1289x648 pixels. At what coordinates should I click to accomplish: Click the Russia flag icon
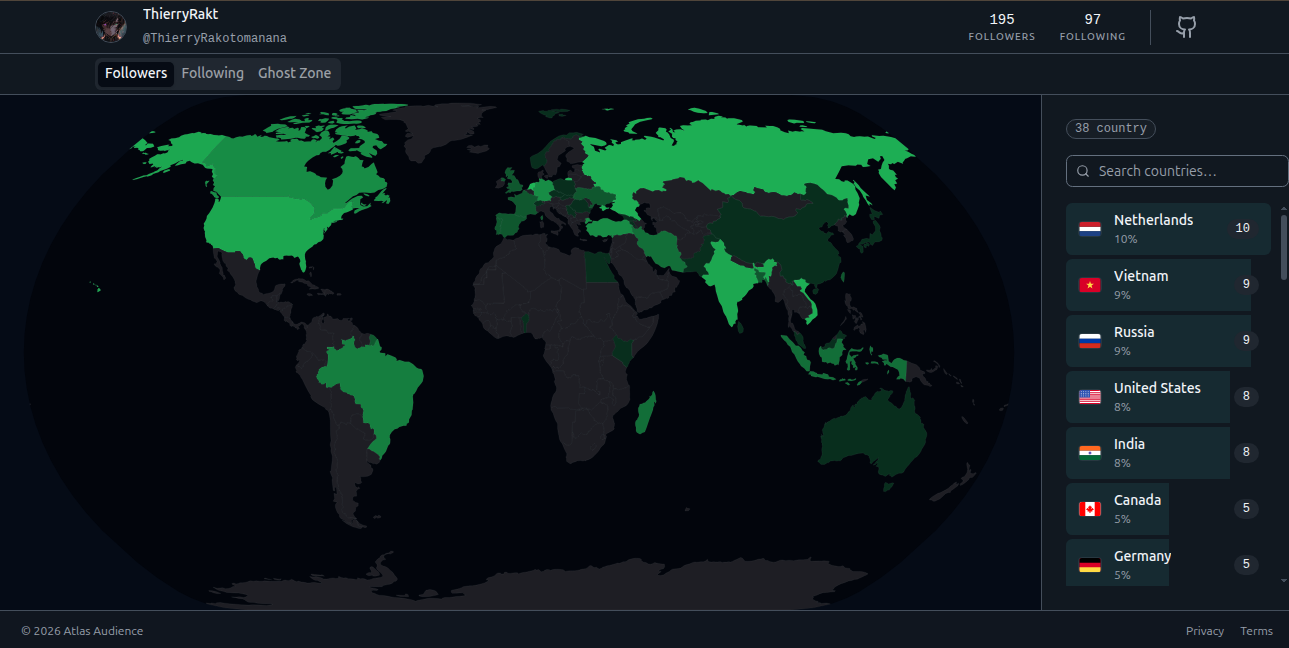coord(1090,341)
